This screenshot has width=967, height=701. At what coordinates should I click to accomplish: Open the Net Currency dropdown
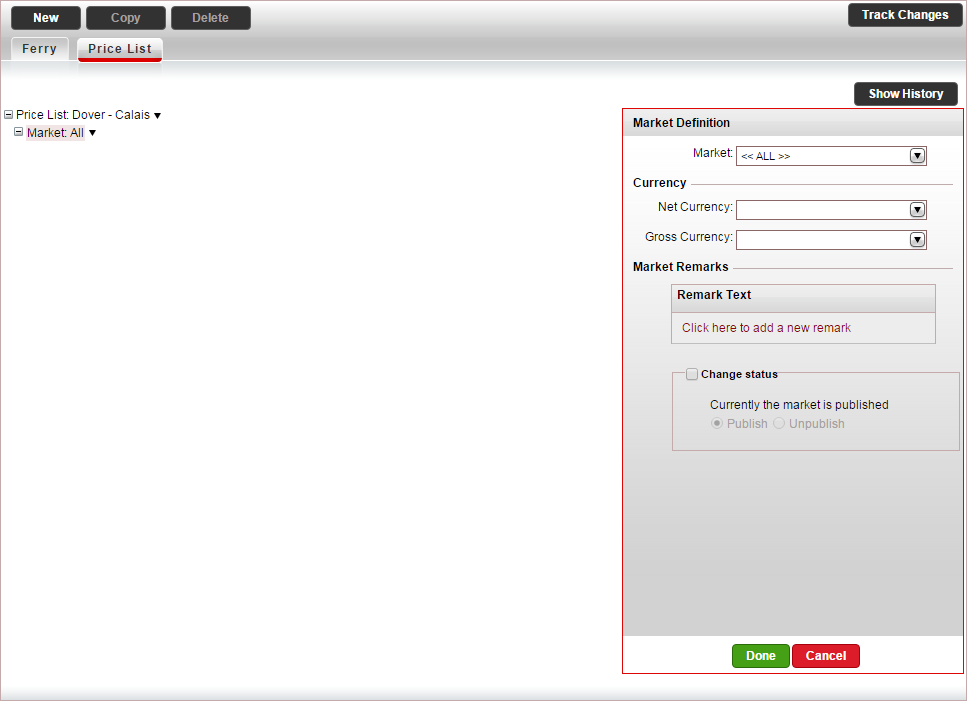pos(831,210)
